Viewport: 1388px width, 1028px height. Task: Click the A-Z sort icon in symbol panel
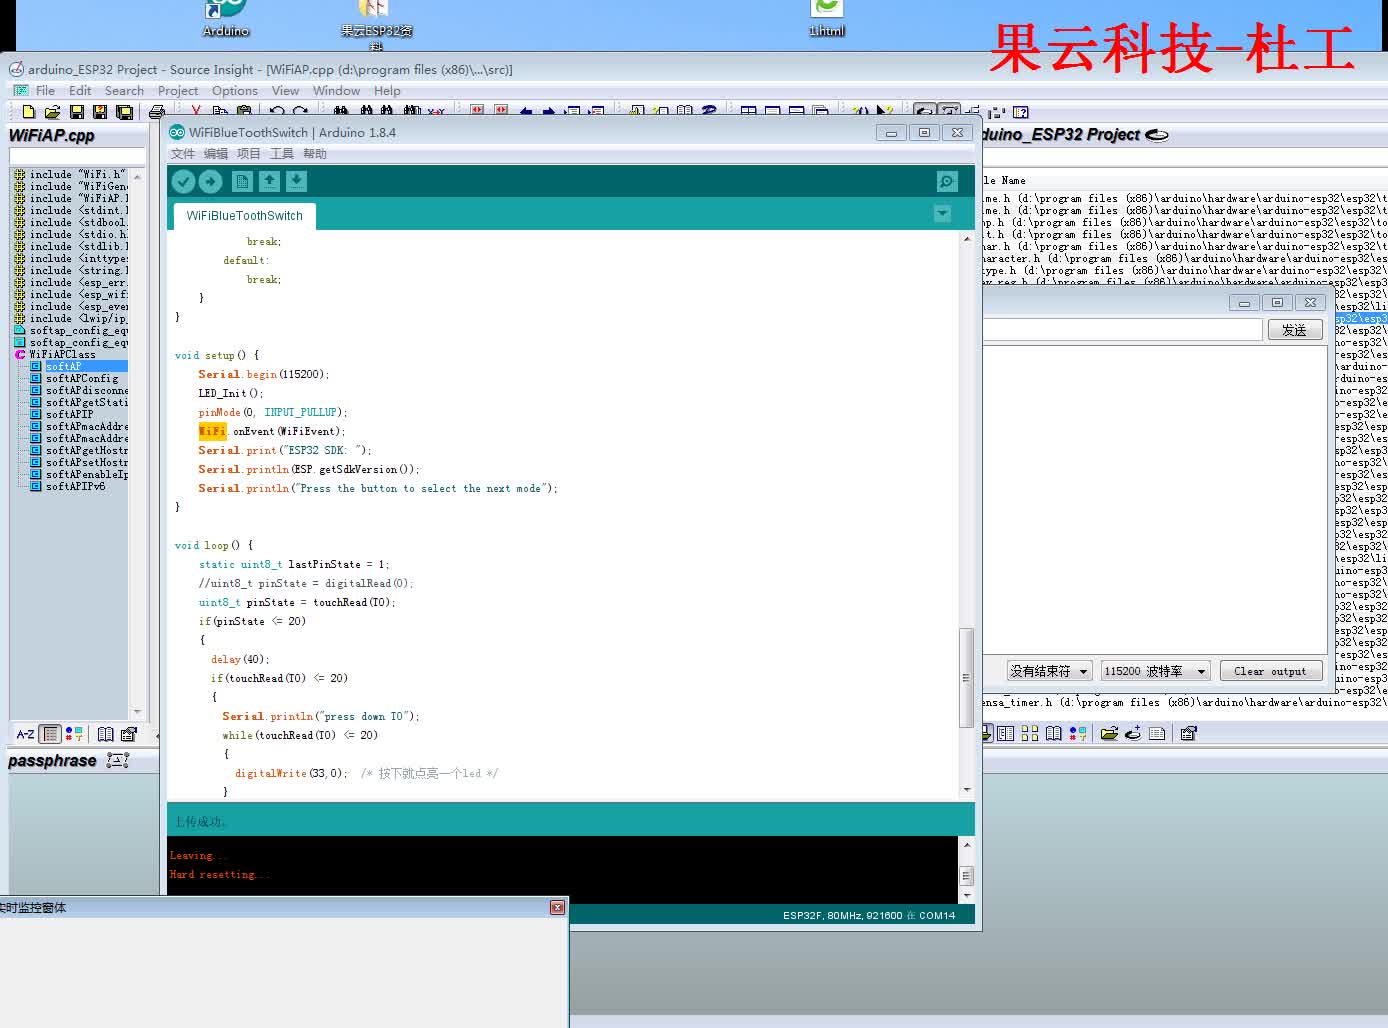point(25,734)
